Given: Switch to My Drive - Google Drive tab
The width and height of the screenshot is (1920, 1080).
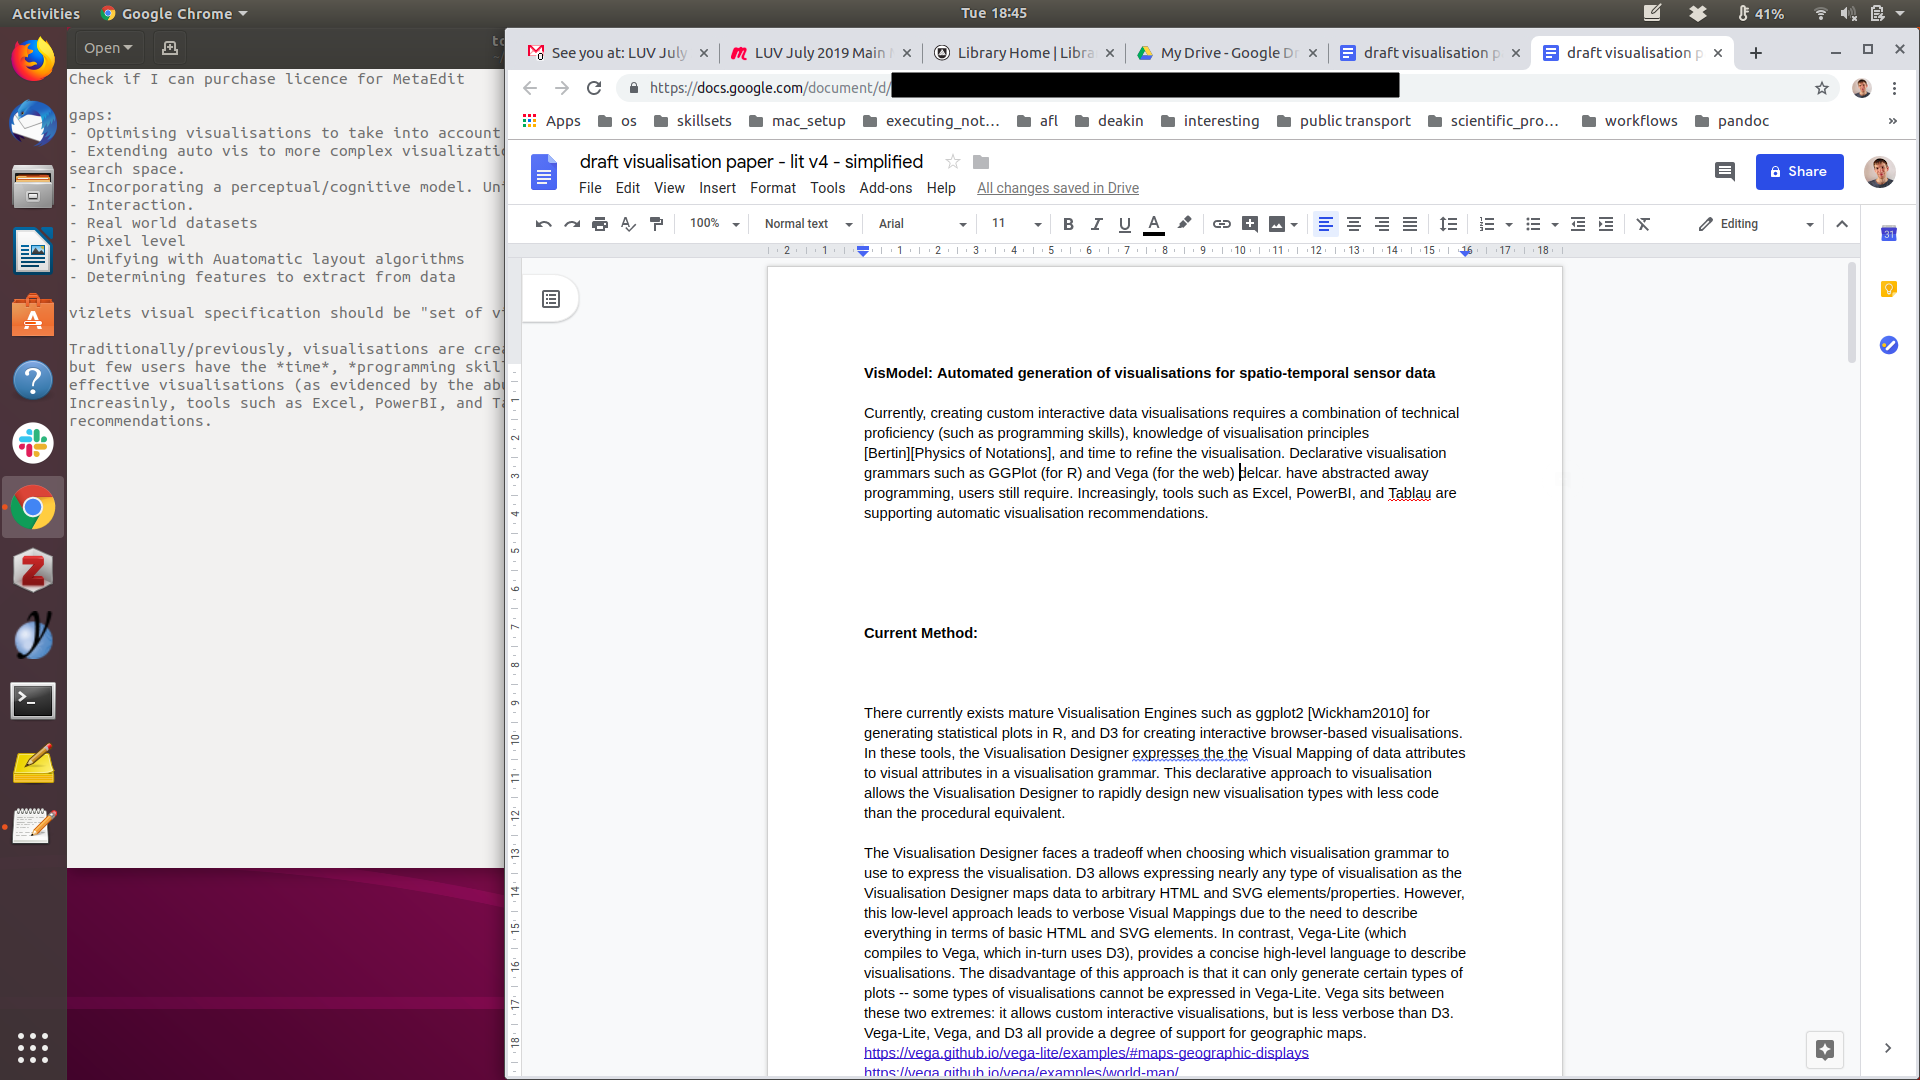Looking at the screenshot, I should click(1227, 53).
